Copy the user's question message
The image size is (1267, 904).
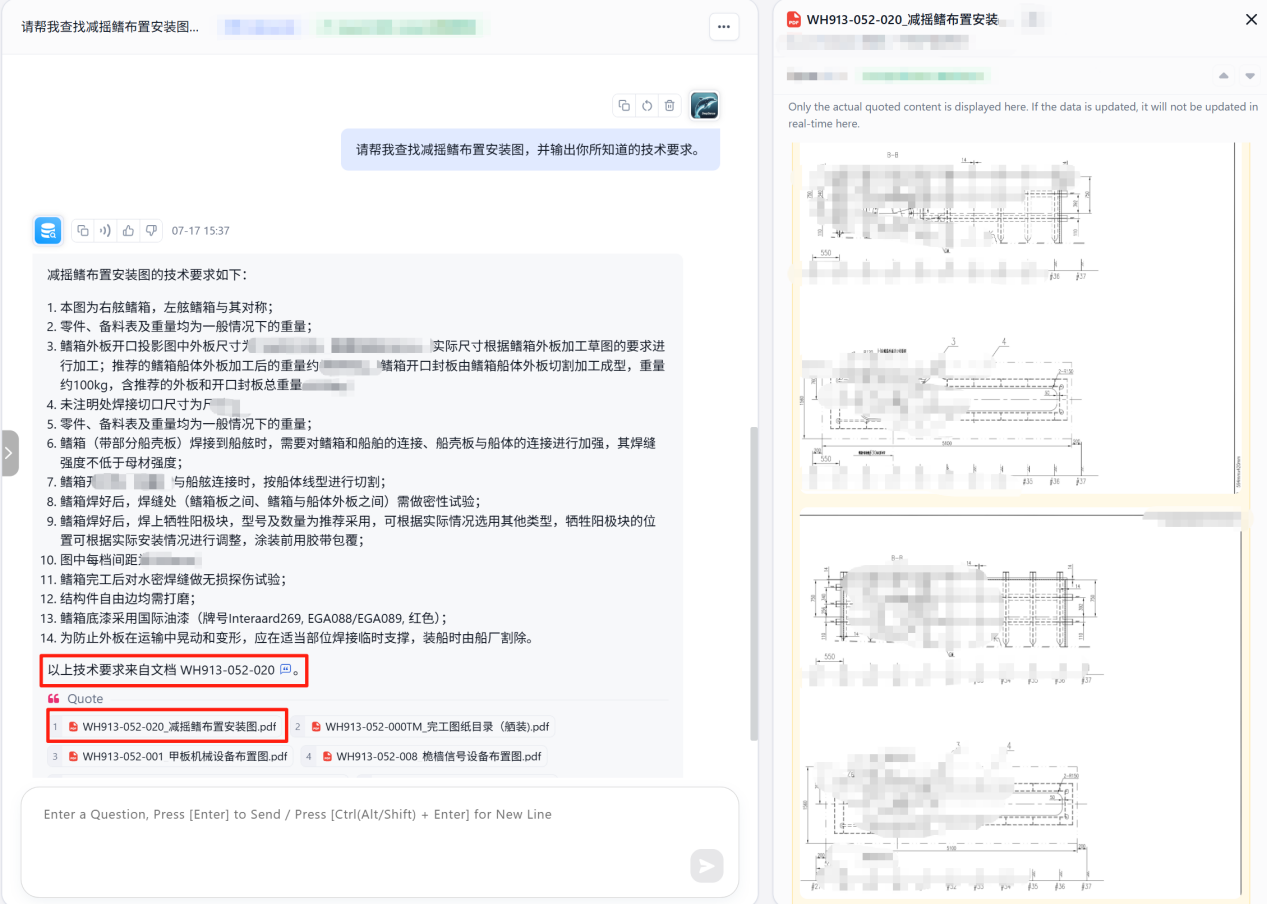[x=624, y=106]
